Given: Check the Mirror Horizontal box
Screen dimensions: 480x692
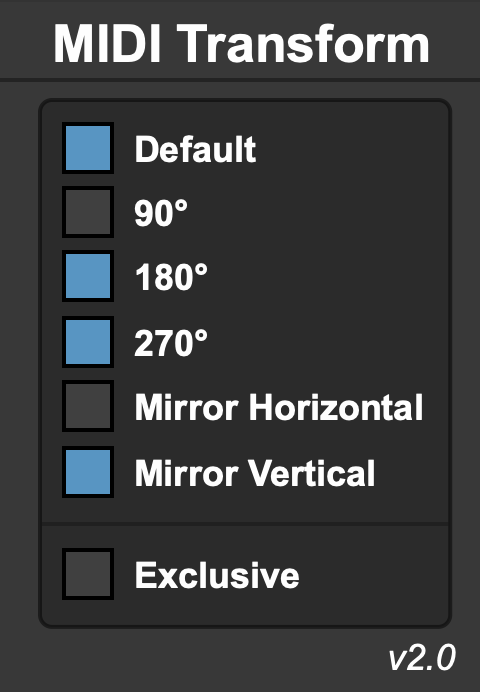Looking at the screenshot, I should coord(88,406).
